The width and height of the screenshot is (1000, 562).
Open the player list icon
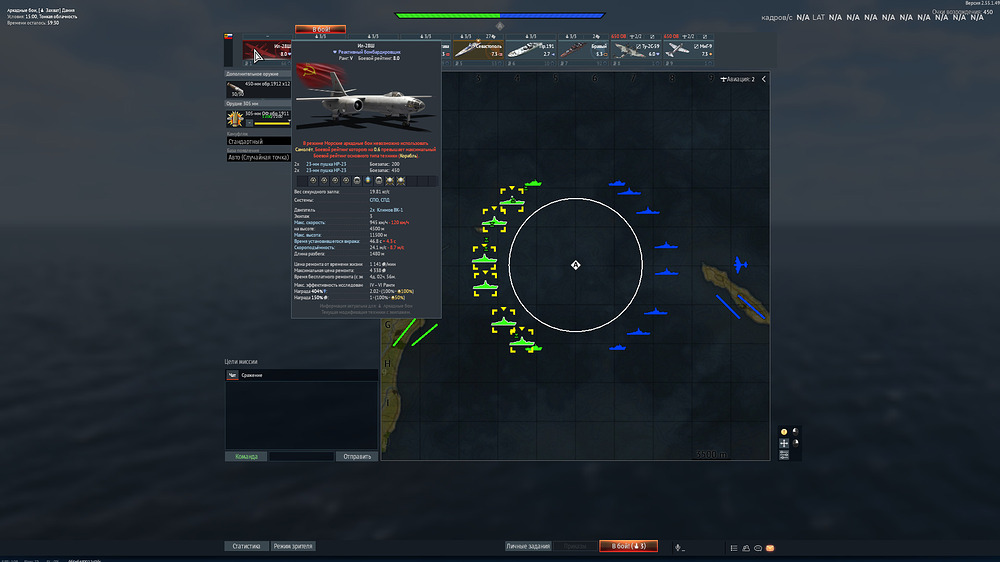tap(734, 547)
